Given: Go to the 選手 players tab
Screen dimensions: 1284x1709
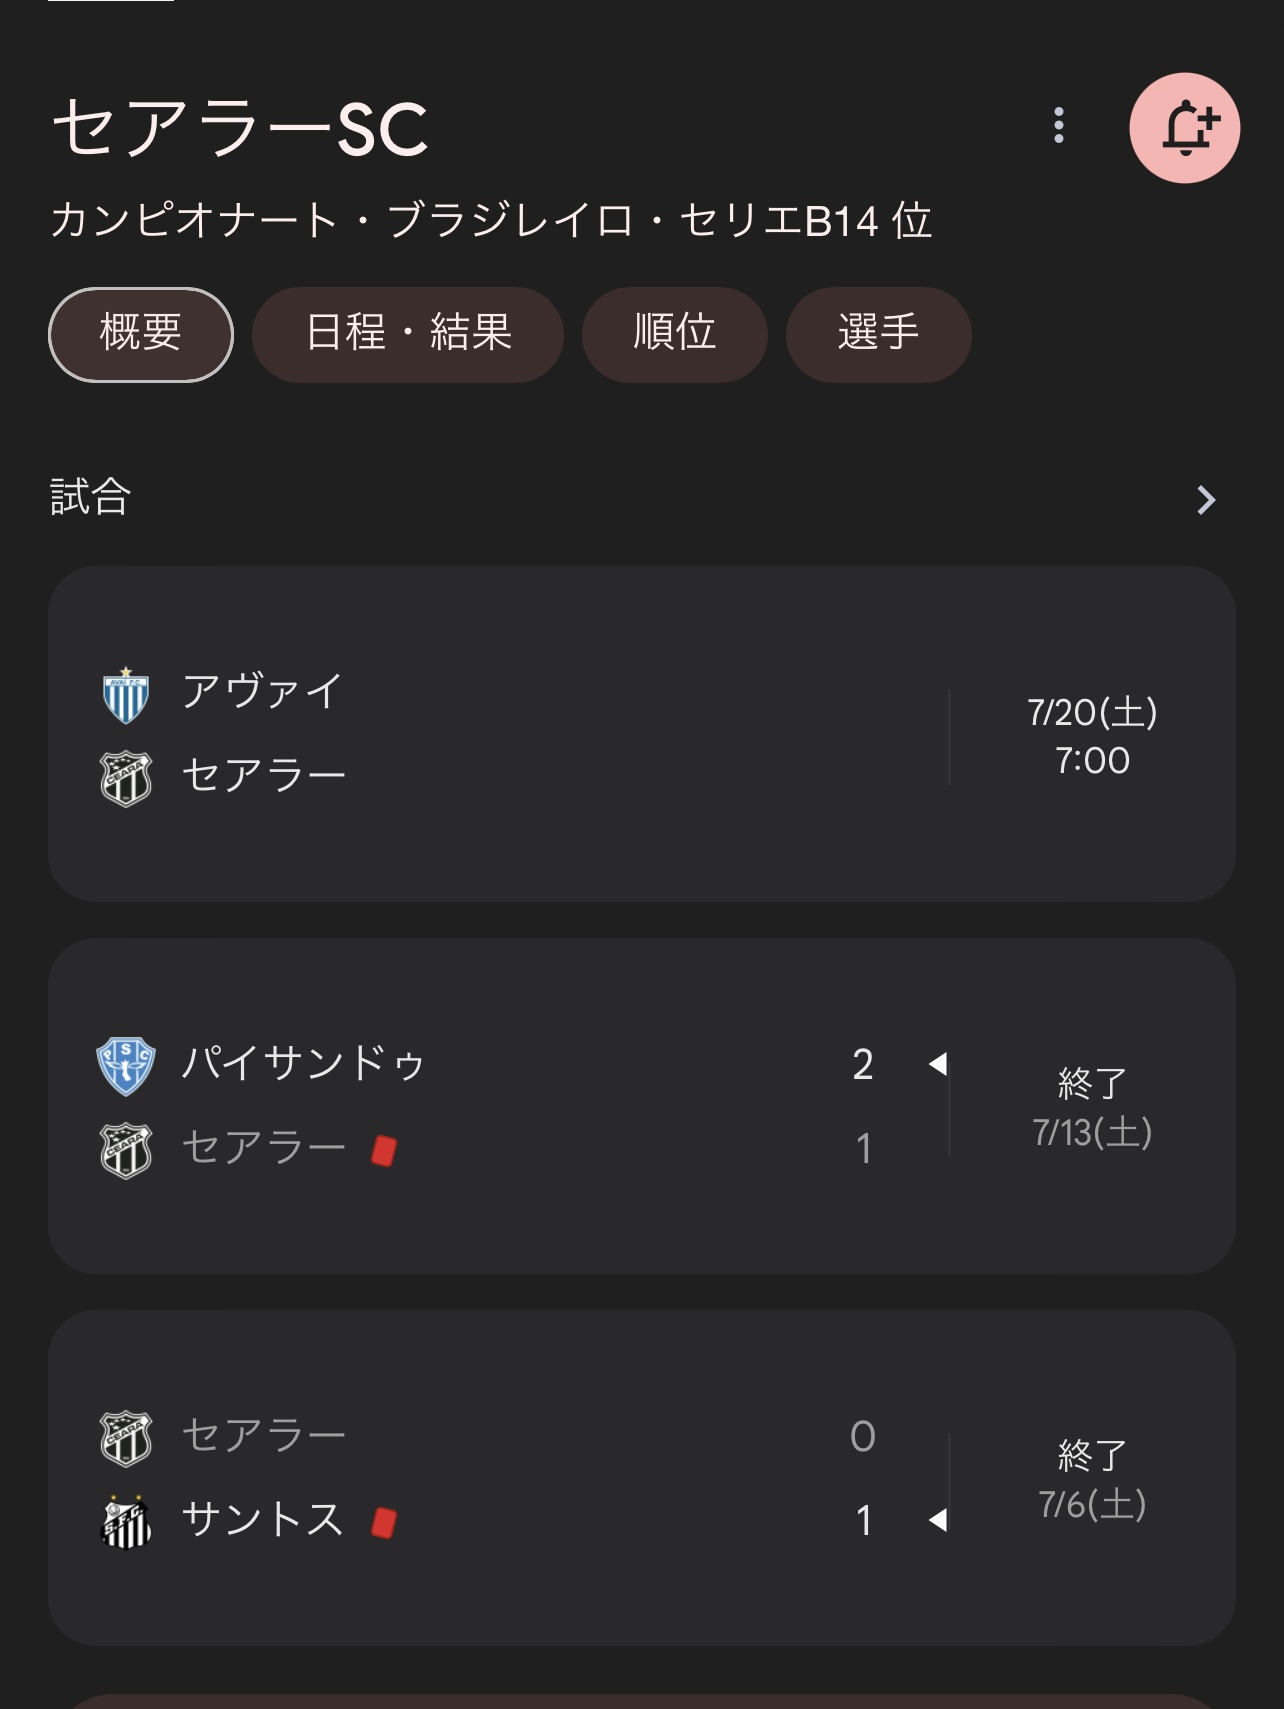Looking at the screenshot, I should (x=879, y=334).
